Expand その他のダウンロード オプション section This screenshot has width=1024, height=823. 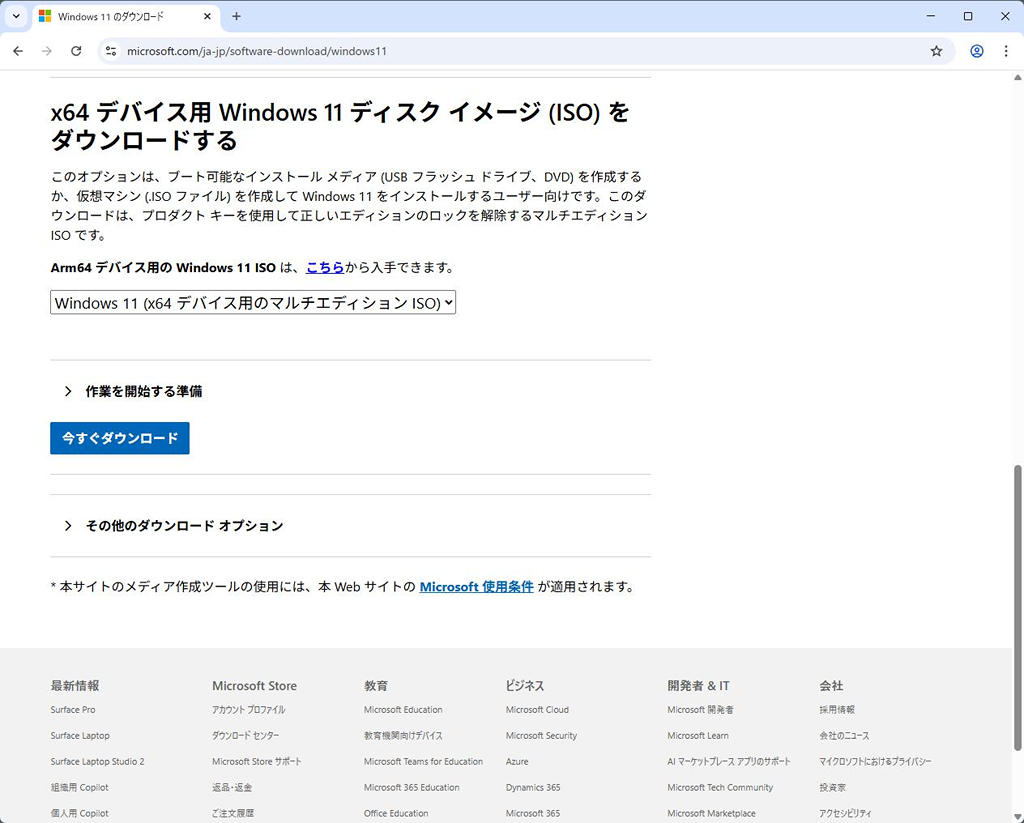[x=183, y=525]
